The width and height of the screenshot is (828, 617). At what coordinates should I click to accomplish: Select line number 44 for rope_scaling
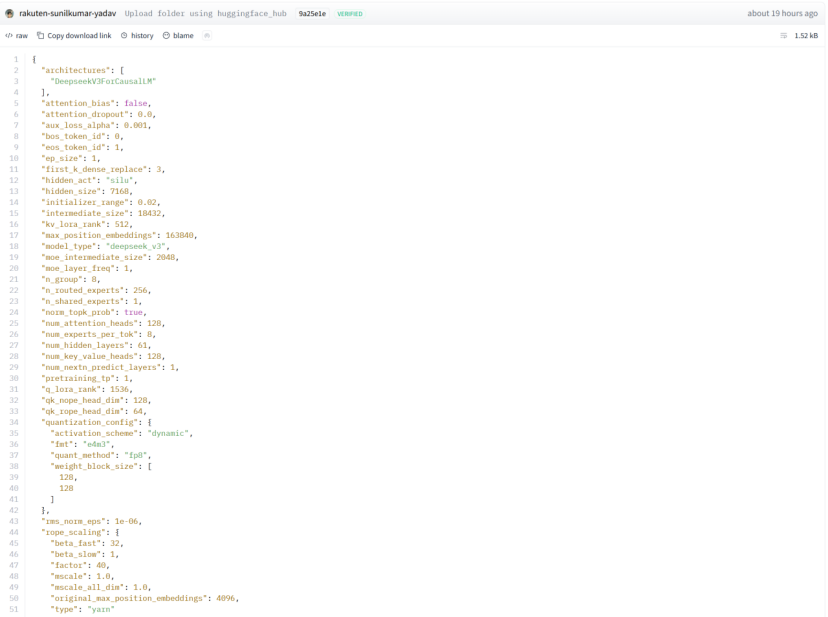(x=15, y=534)
